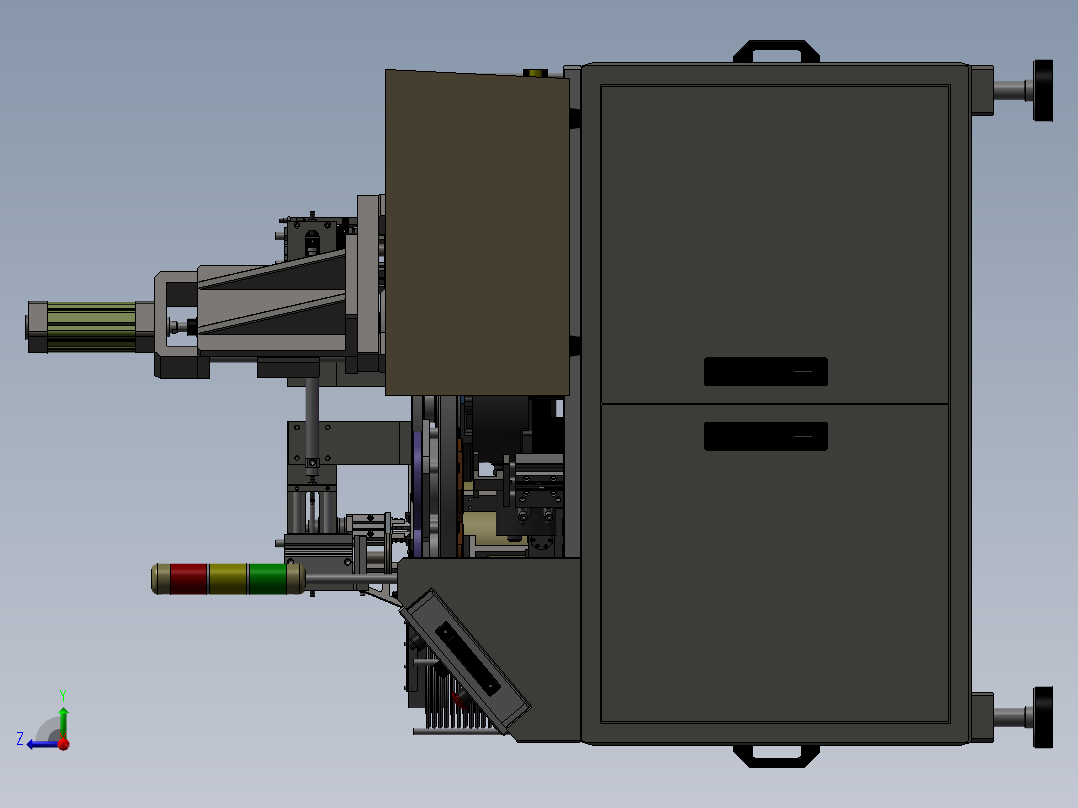Select the yellow segment of the signal tower light
Screen dimensions: 1078x808
coord(228,578)
